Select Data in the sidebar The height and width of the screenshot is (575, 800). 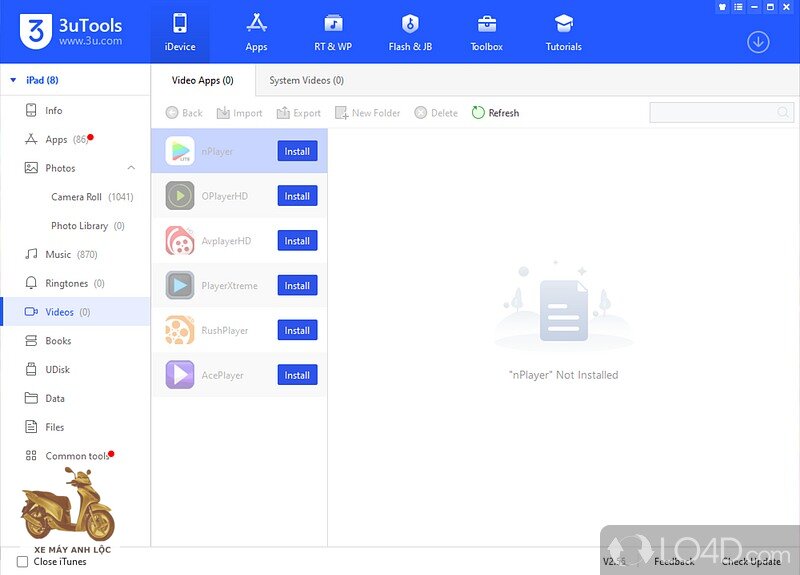pyautogui.click(x=76, y=398)
